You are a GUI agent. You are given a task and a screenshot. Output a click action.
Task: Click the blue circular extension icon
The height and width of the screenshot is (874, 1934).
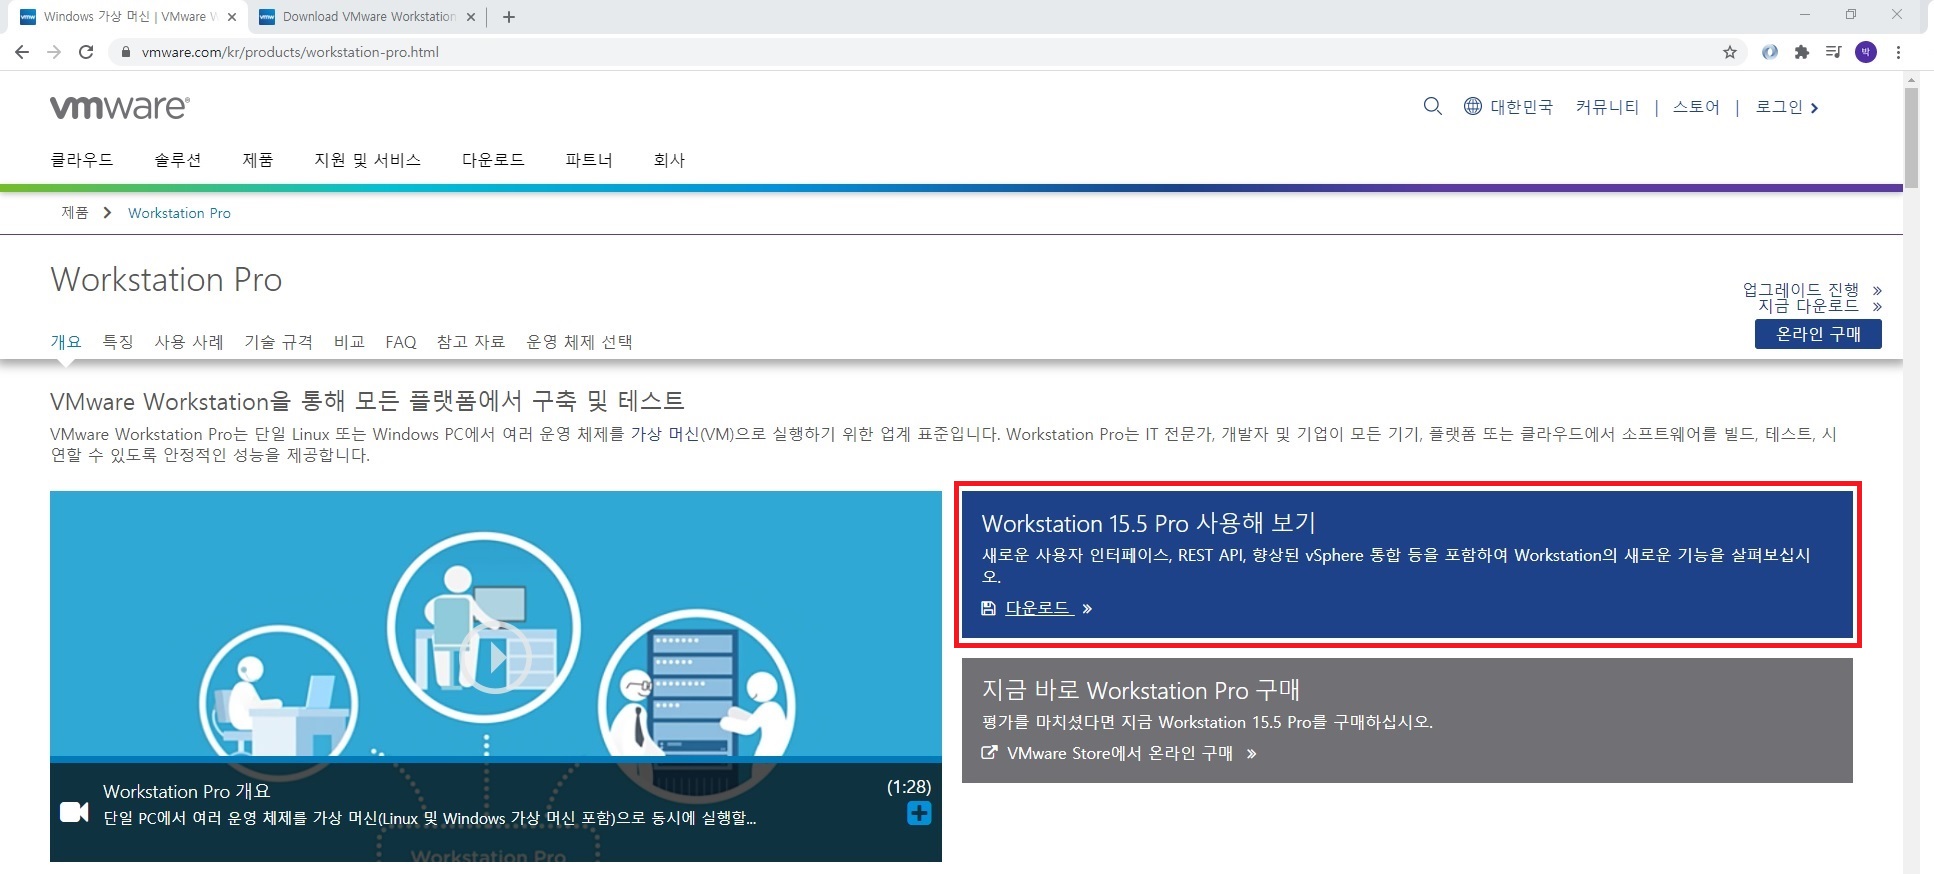[1770, 52]
